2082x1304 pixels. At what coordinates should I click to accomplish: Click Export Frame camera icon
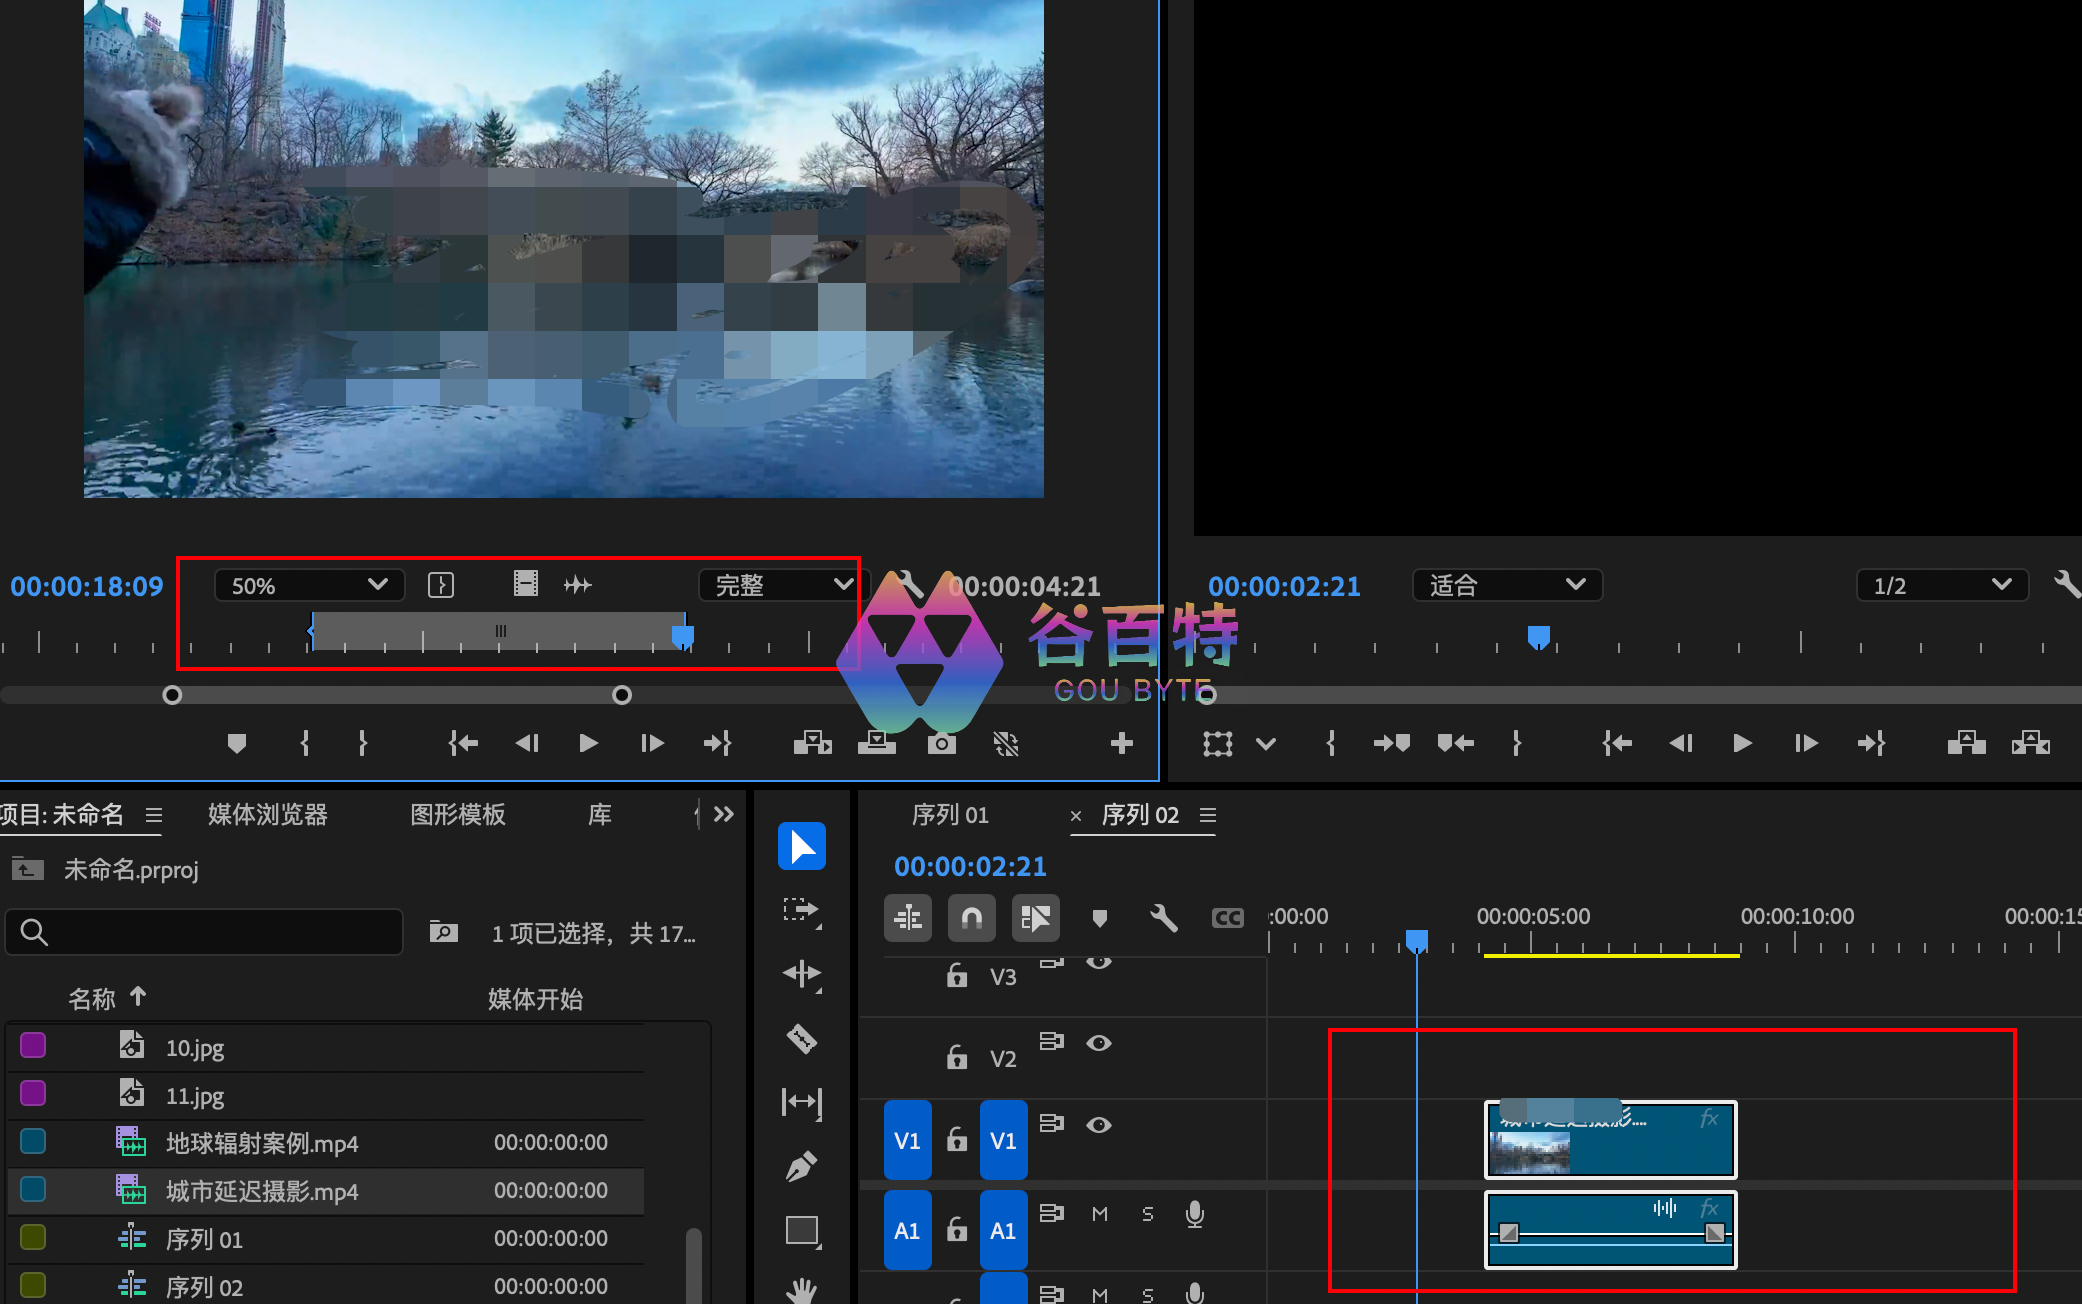[x=941, y=743]
